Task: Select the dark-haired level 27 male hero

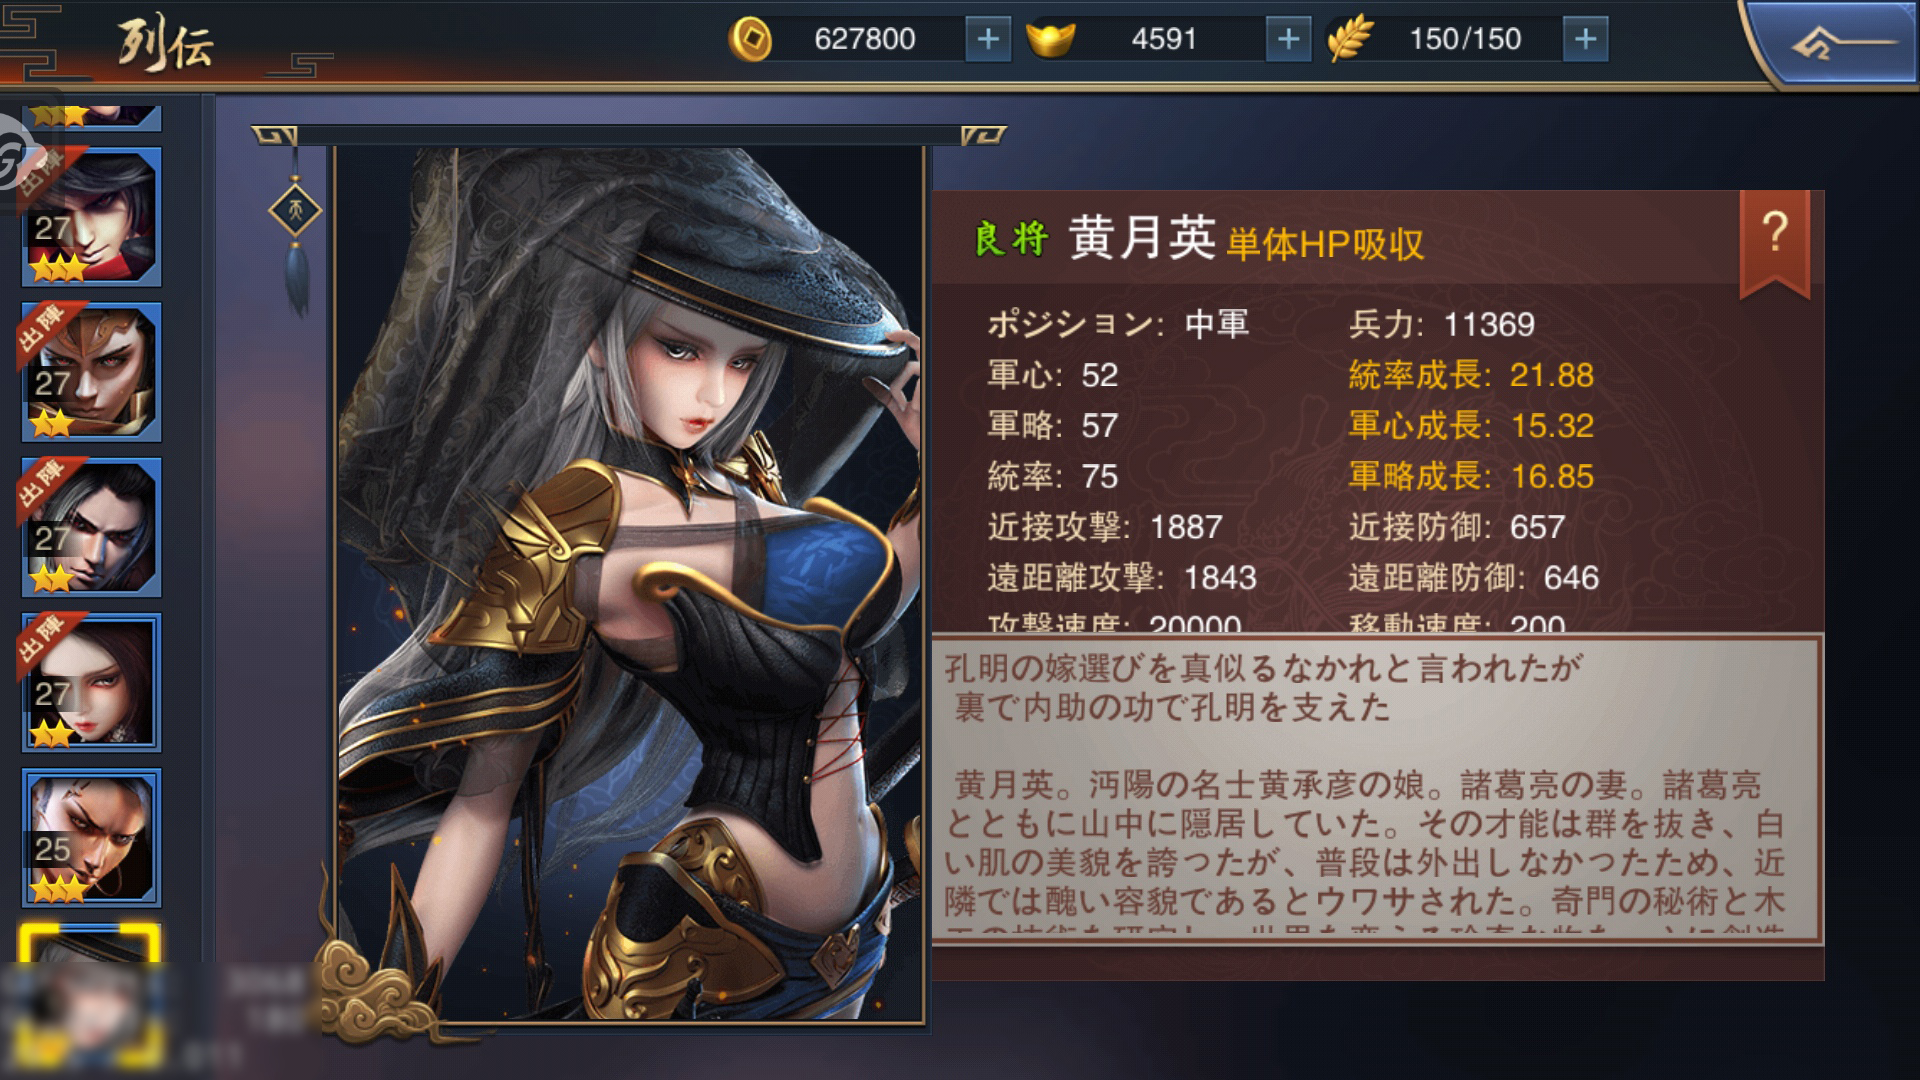Action: pyautogui.click(x=91, y=526)
